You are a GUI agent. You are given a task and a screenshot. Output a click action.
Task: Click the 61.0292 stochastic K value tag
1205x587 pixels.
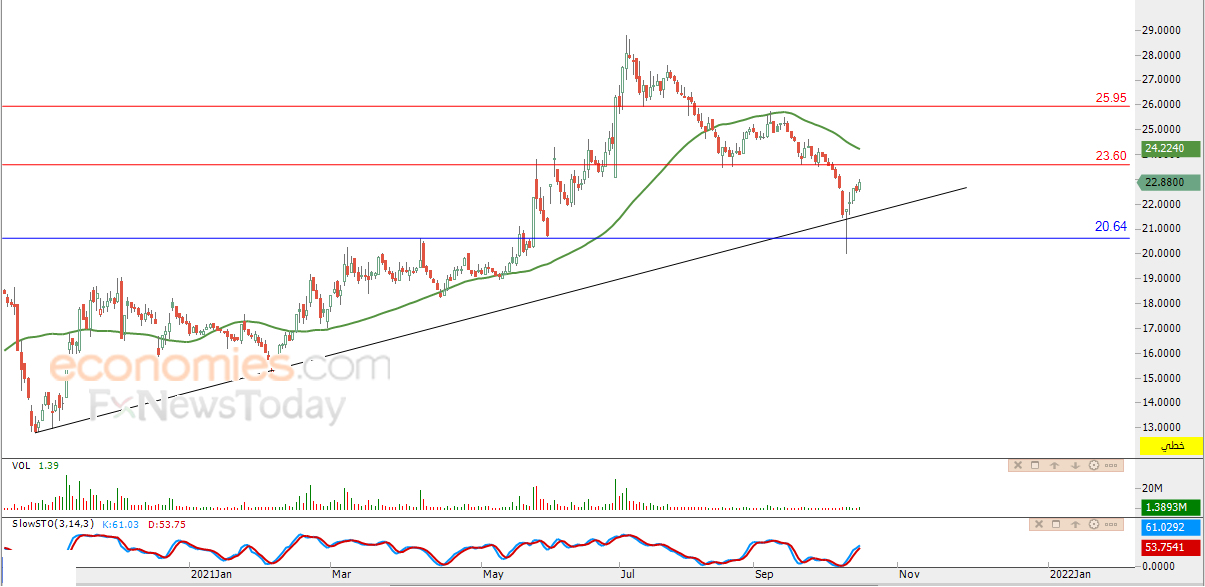pos(1169,527)
